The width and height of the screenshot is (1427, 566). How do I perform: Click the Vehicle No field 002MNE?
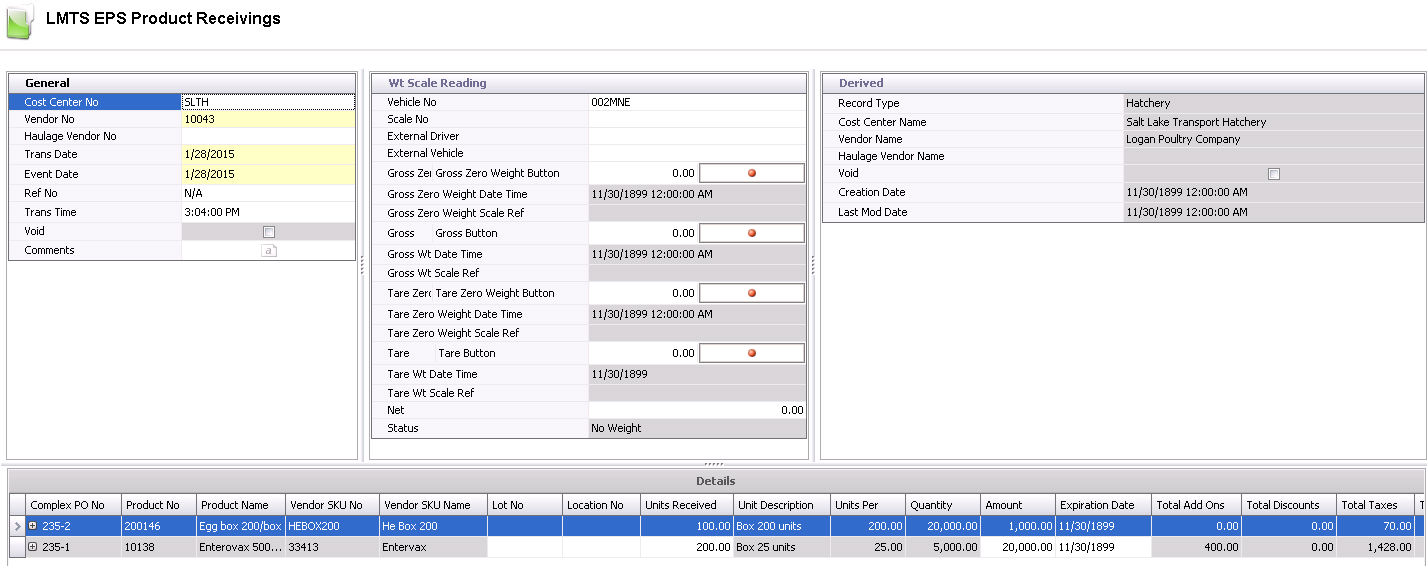point(696,102)
